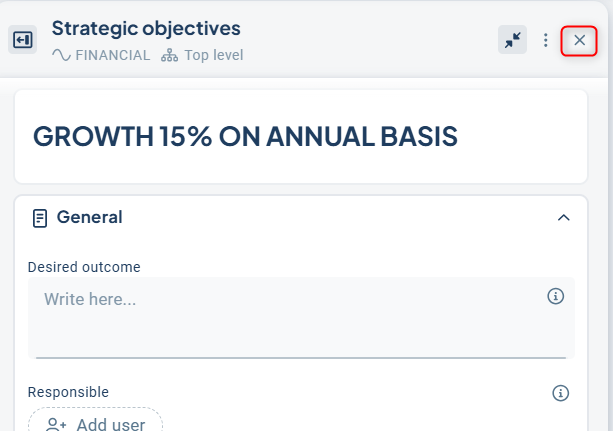Click the side panel toggle icon
Viewport: 613px width, 431px height.
(x=23, y=40)
